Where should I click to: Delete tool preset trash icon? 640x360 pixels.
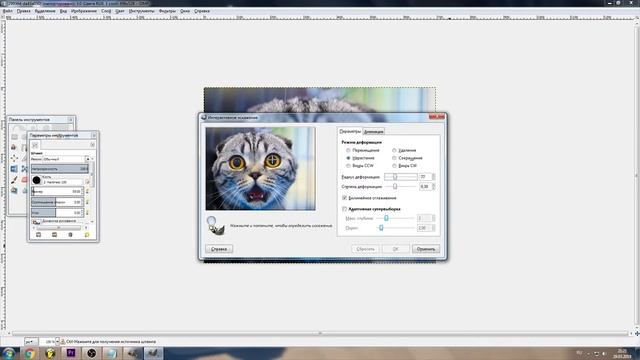click(x=70, y=235)
